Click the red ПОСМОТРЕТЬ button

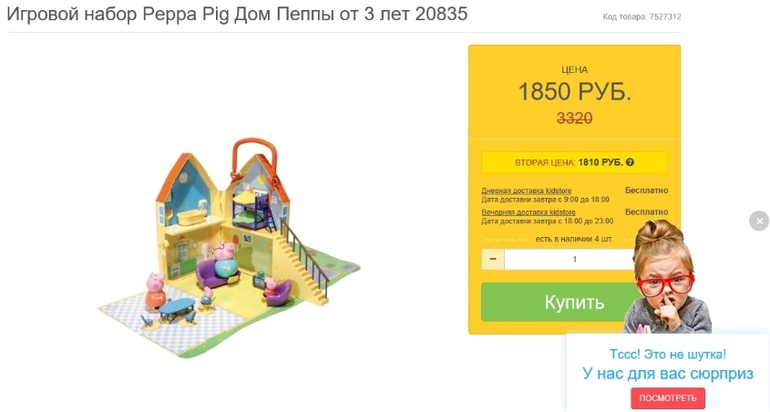(668, 398)
